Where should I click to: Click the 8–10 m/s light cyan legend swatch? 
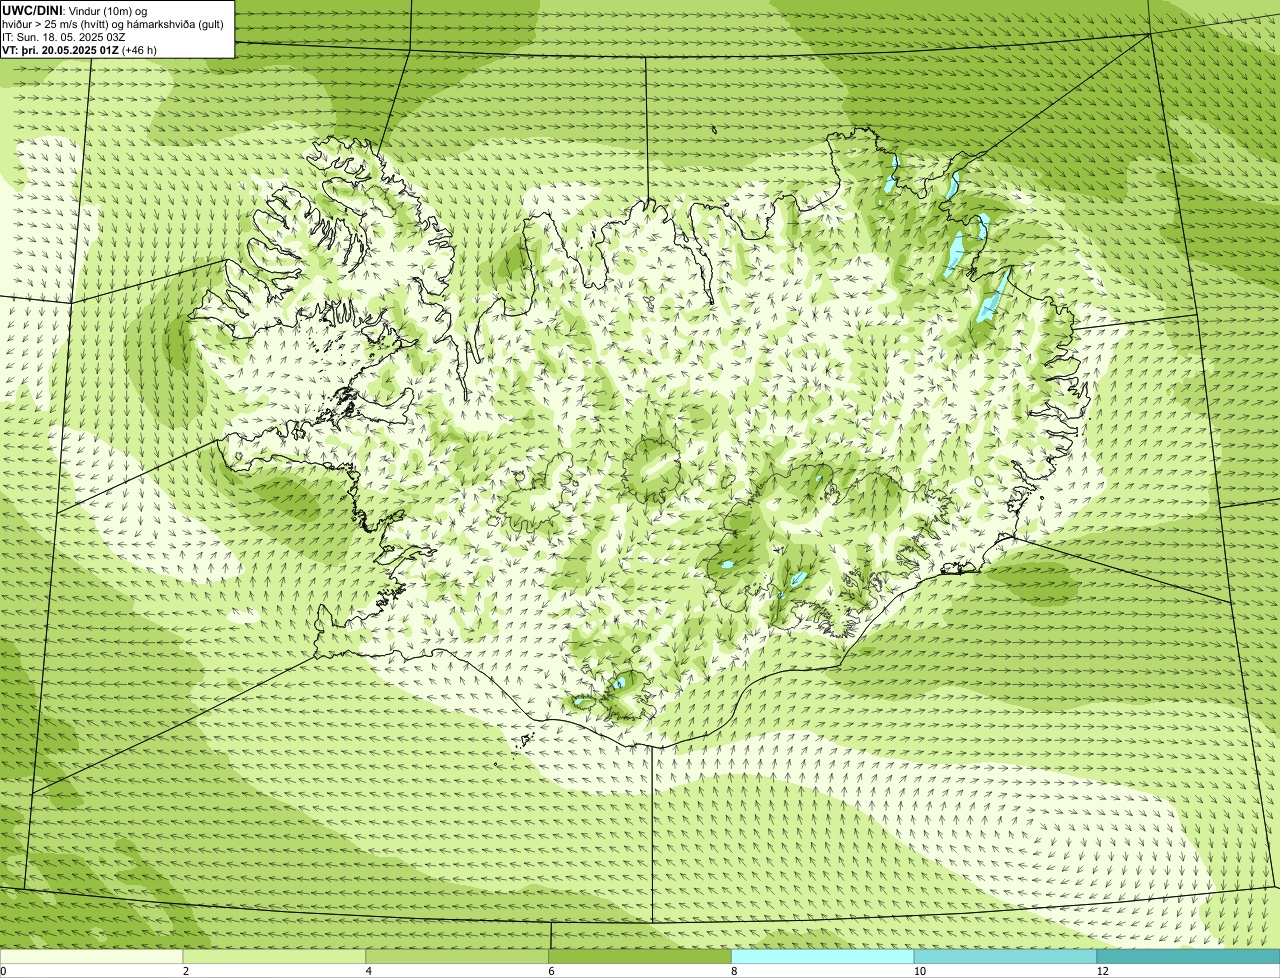click(x=823, y=956)
